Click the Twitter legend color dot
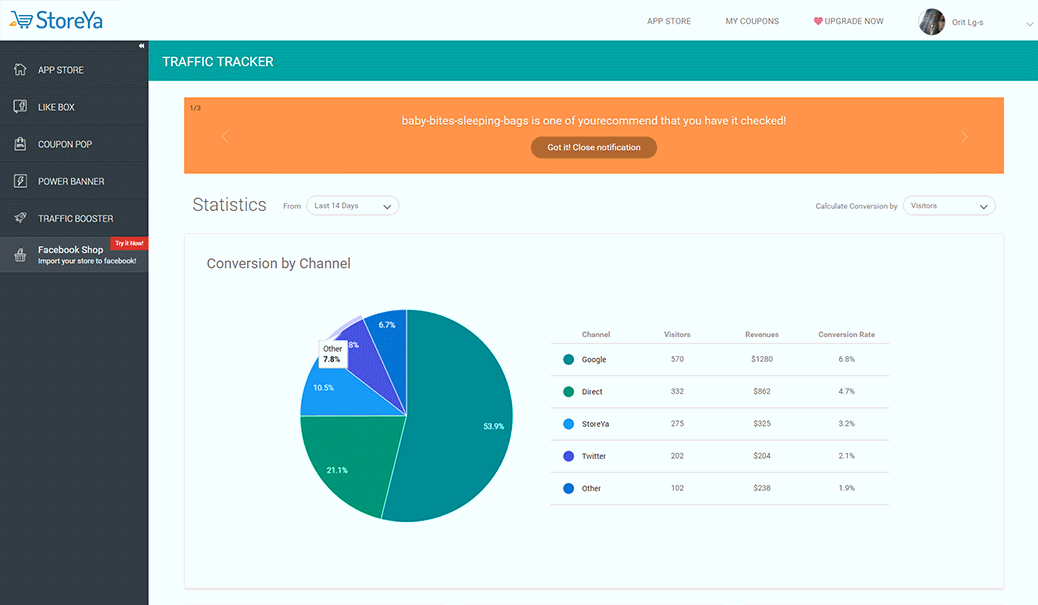This screenshot has height=605, width=1038. point(568,456)
